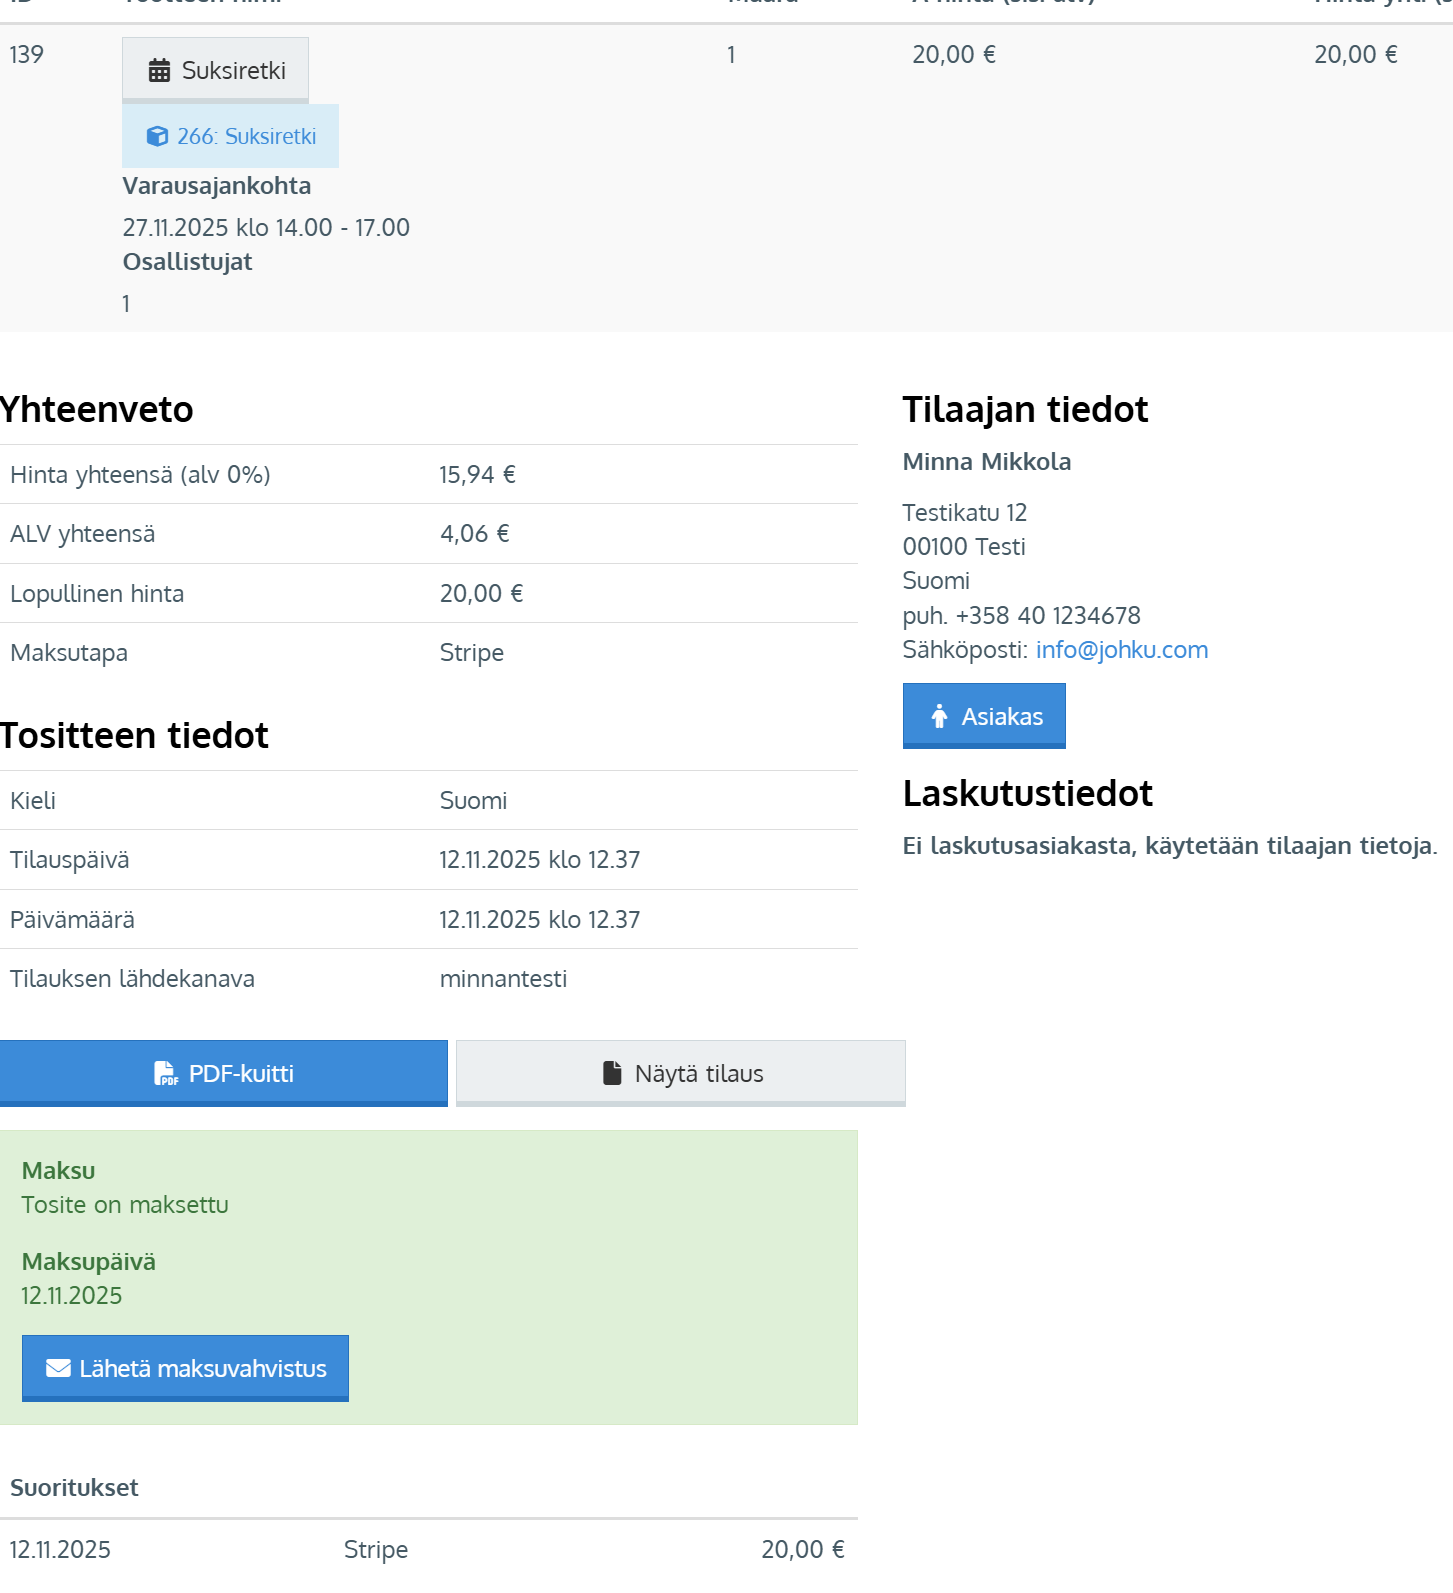Click the document icon on Näytä tilaus
This screenshot has width=1453, height=1593.
(612, 1073)
